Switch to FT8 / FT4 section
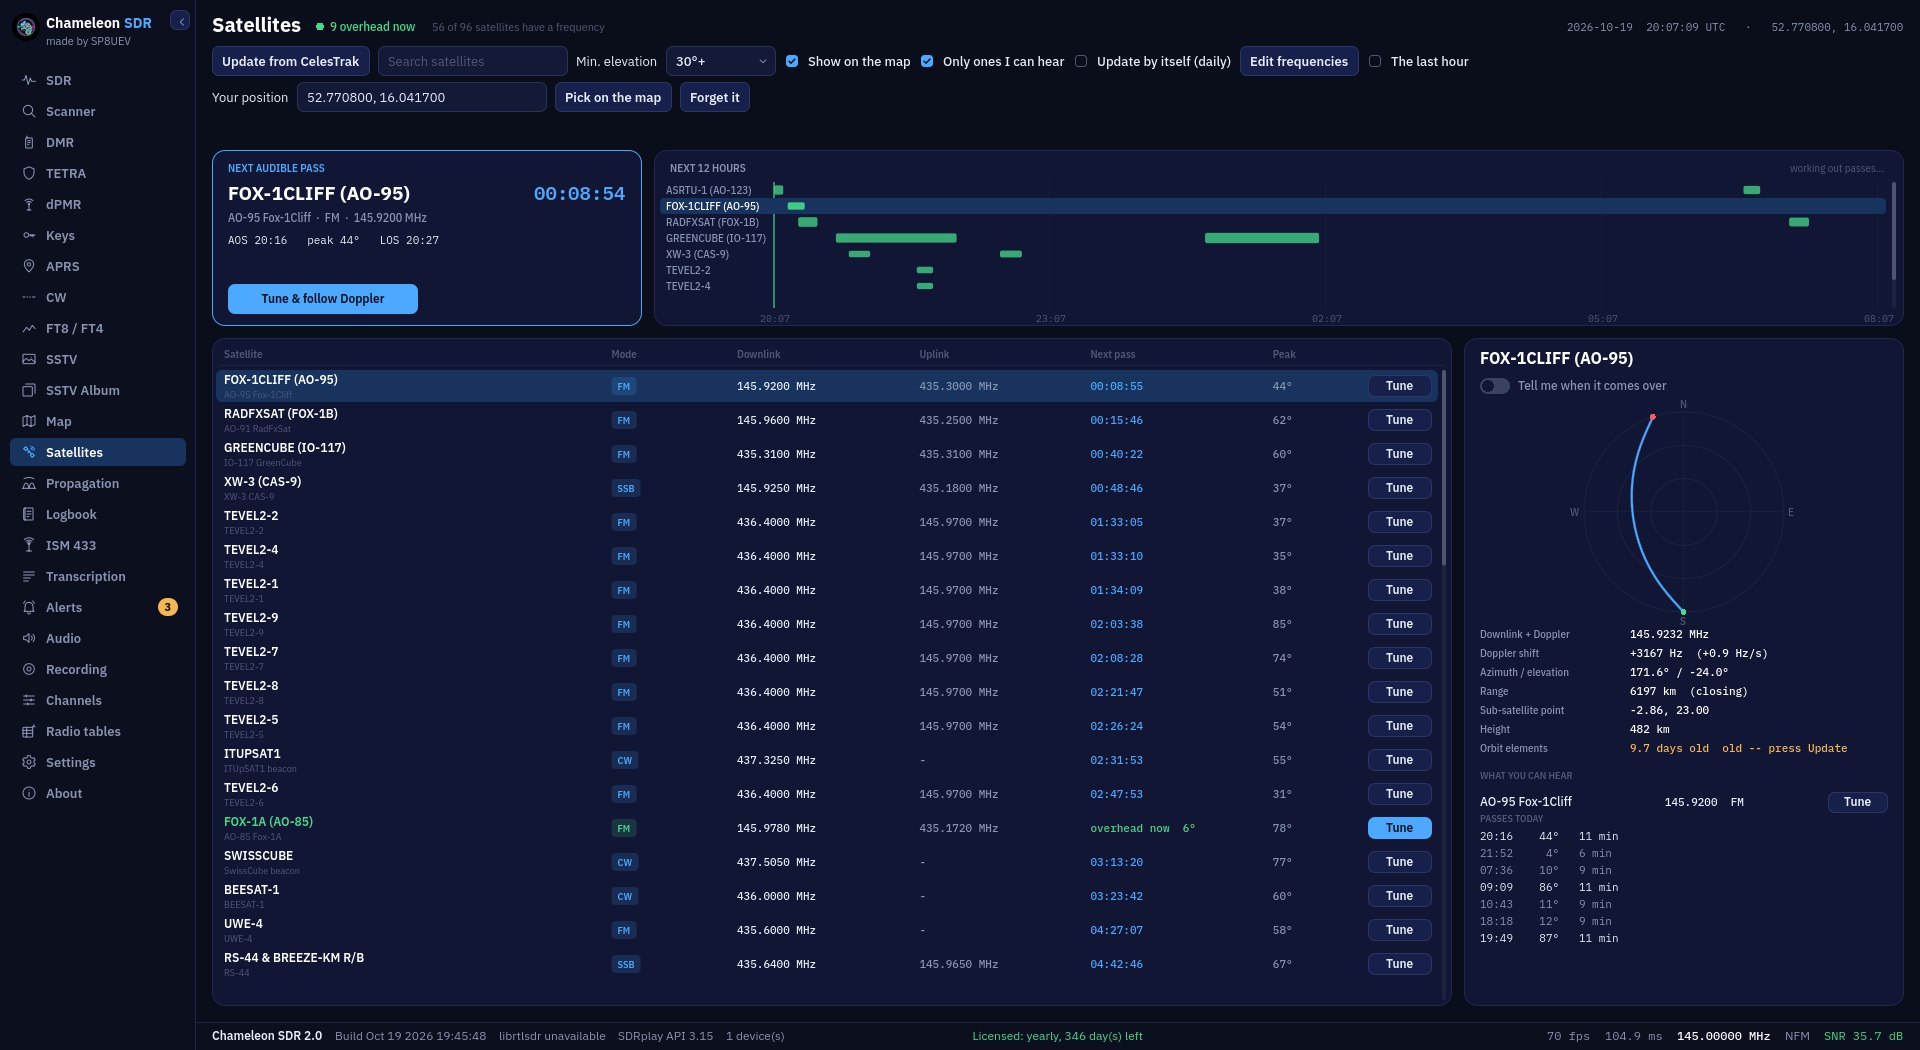Image resolution: width=1920 pixels, height=1050 pixels. (98, 328)
